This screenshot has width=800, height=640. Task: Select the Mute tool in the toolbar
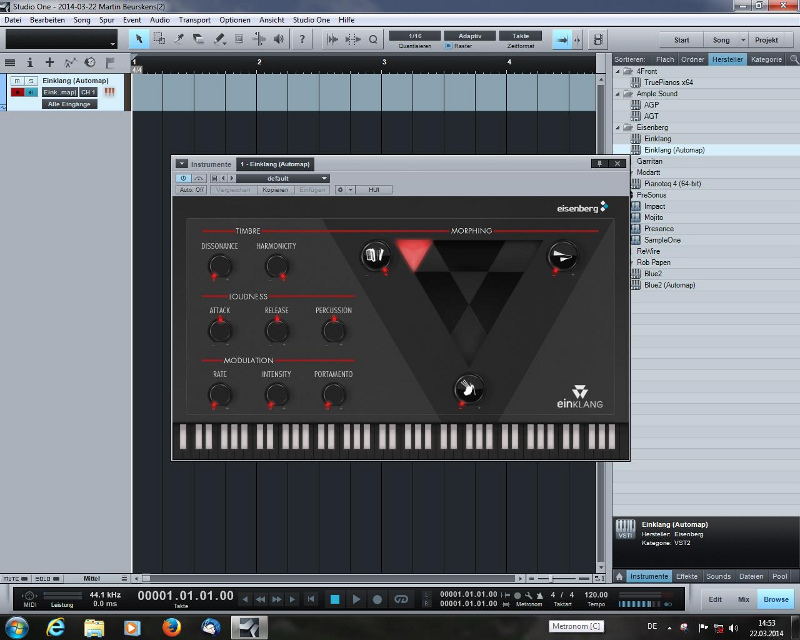coord(239,39)
